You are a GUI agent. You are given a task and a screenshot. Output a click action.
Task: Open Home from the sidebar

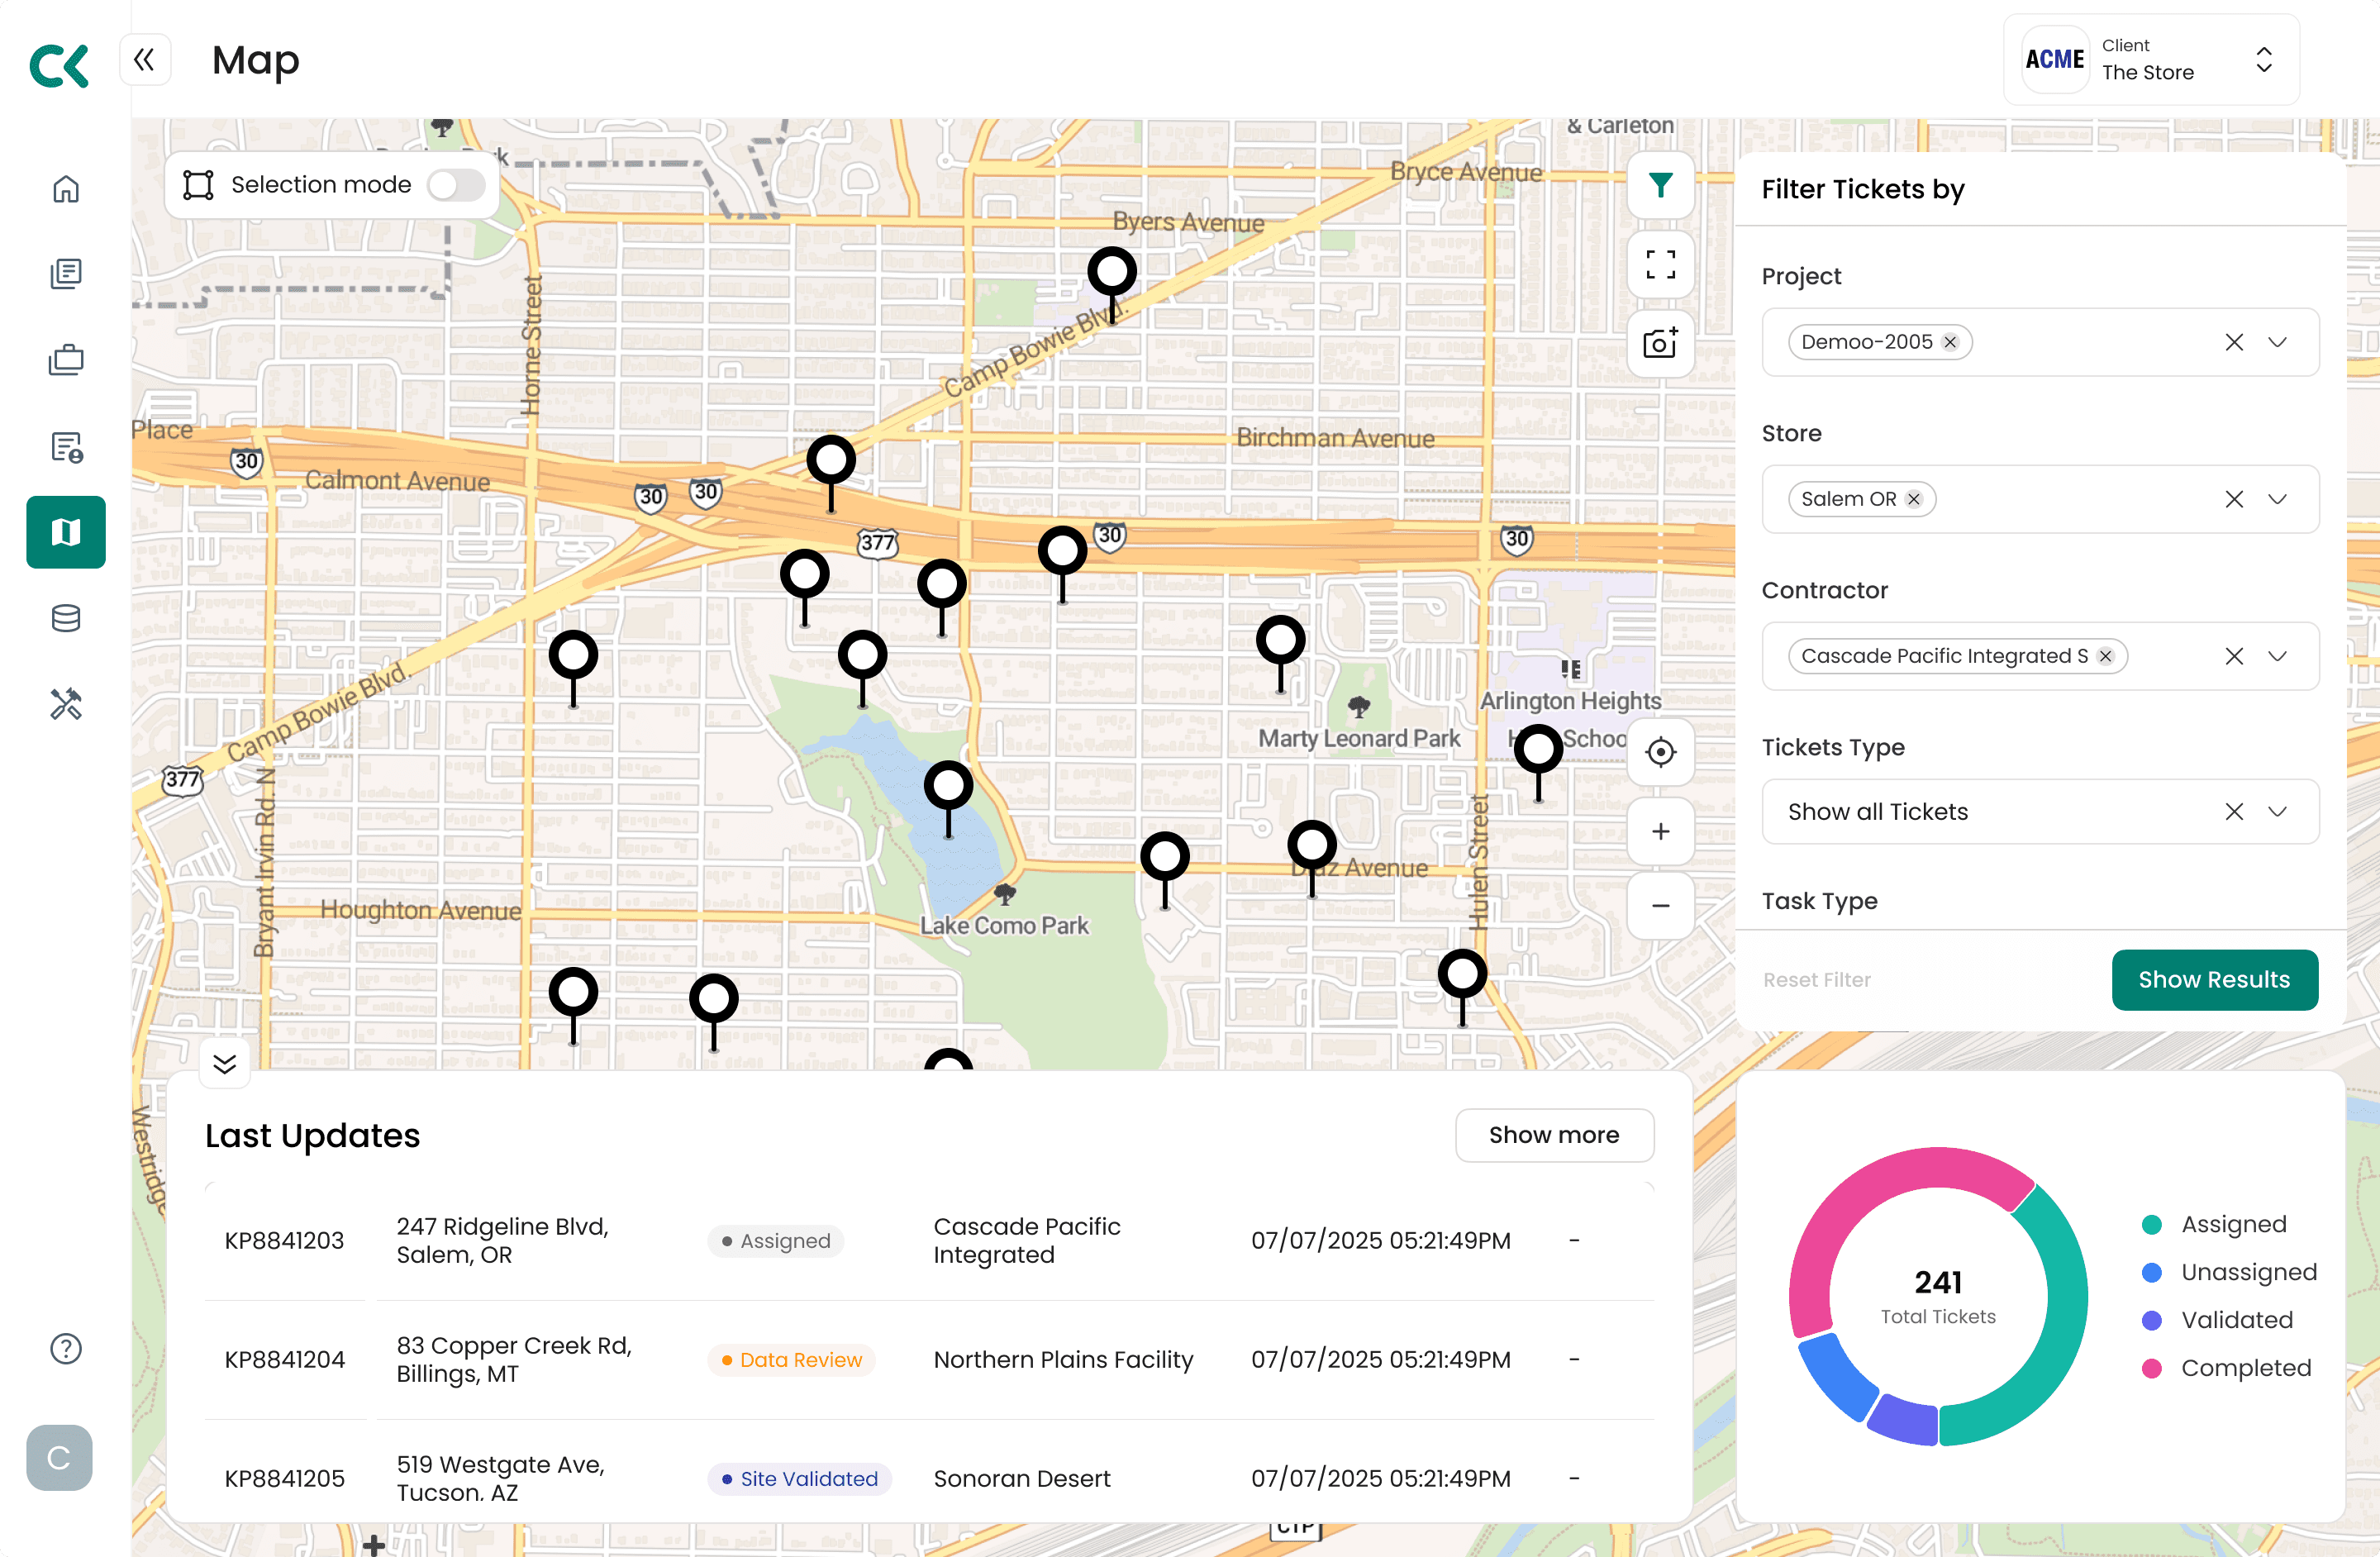pyautogui.click(x=66, y=189)
